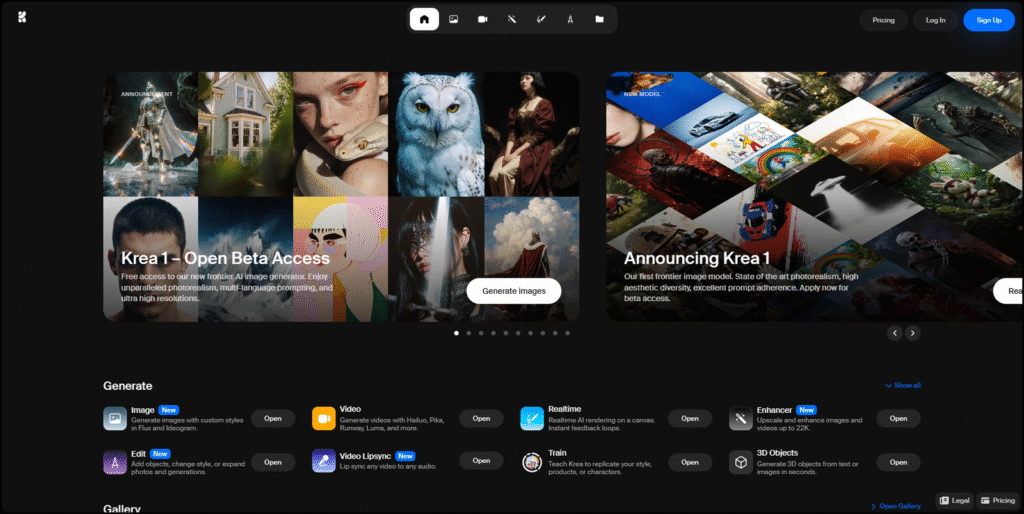Screen dimensions: 1024x514
Task: Select the second carousel pagination dot
Action: (469, 333)
